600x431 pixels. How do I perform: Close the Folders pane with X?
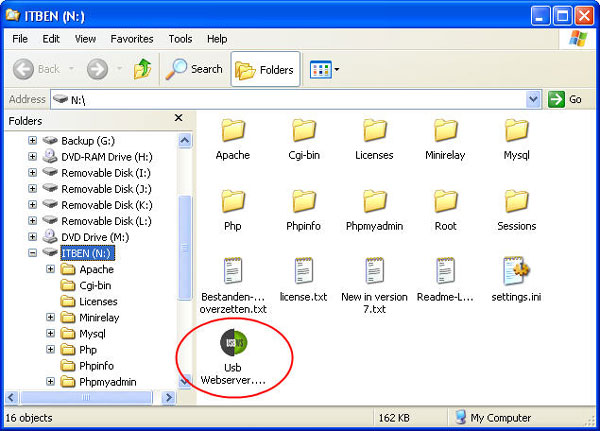pyautogui.click(x=178, y=118)
